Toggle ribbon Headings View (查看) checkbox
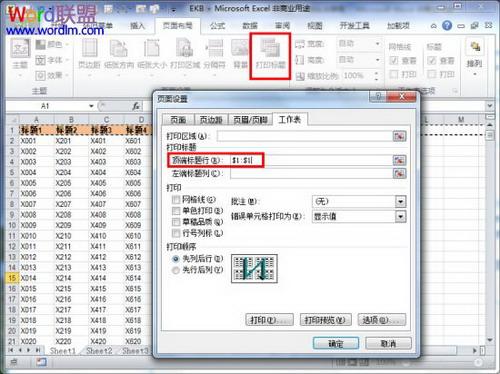 [x=432, y=60]
